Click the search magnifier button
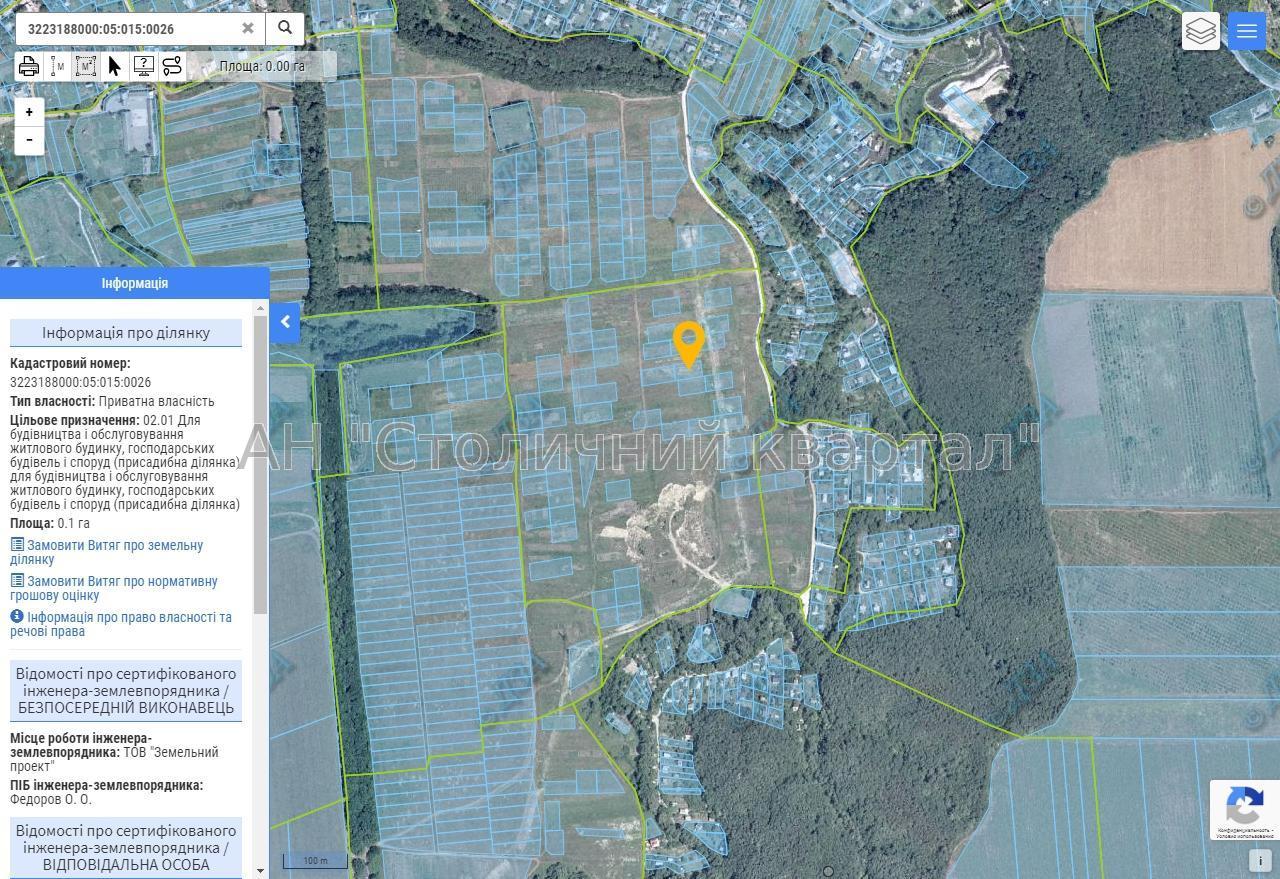 (x=285, y=28)
